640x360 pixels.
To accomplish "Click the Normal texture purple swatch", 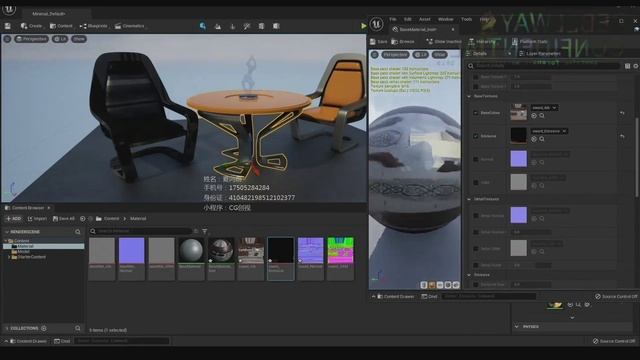I will coord(518,159).
